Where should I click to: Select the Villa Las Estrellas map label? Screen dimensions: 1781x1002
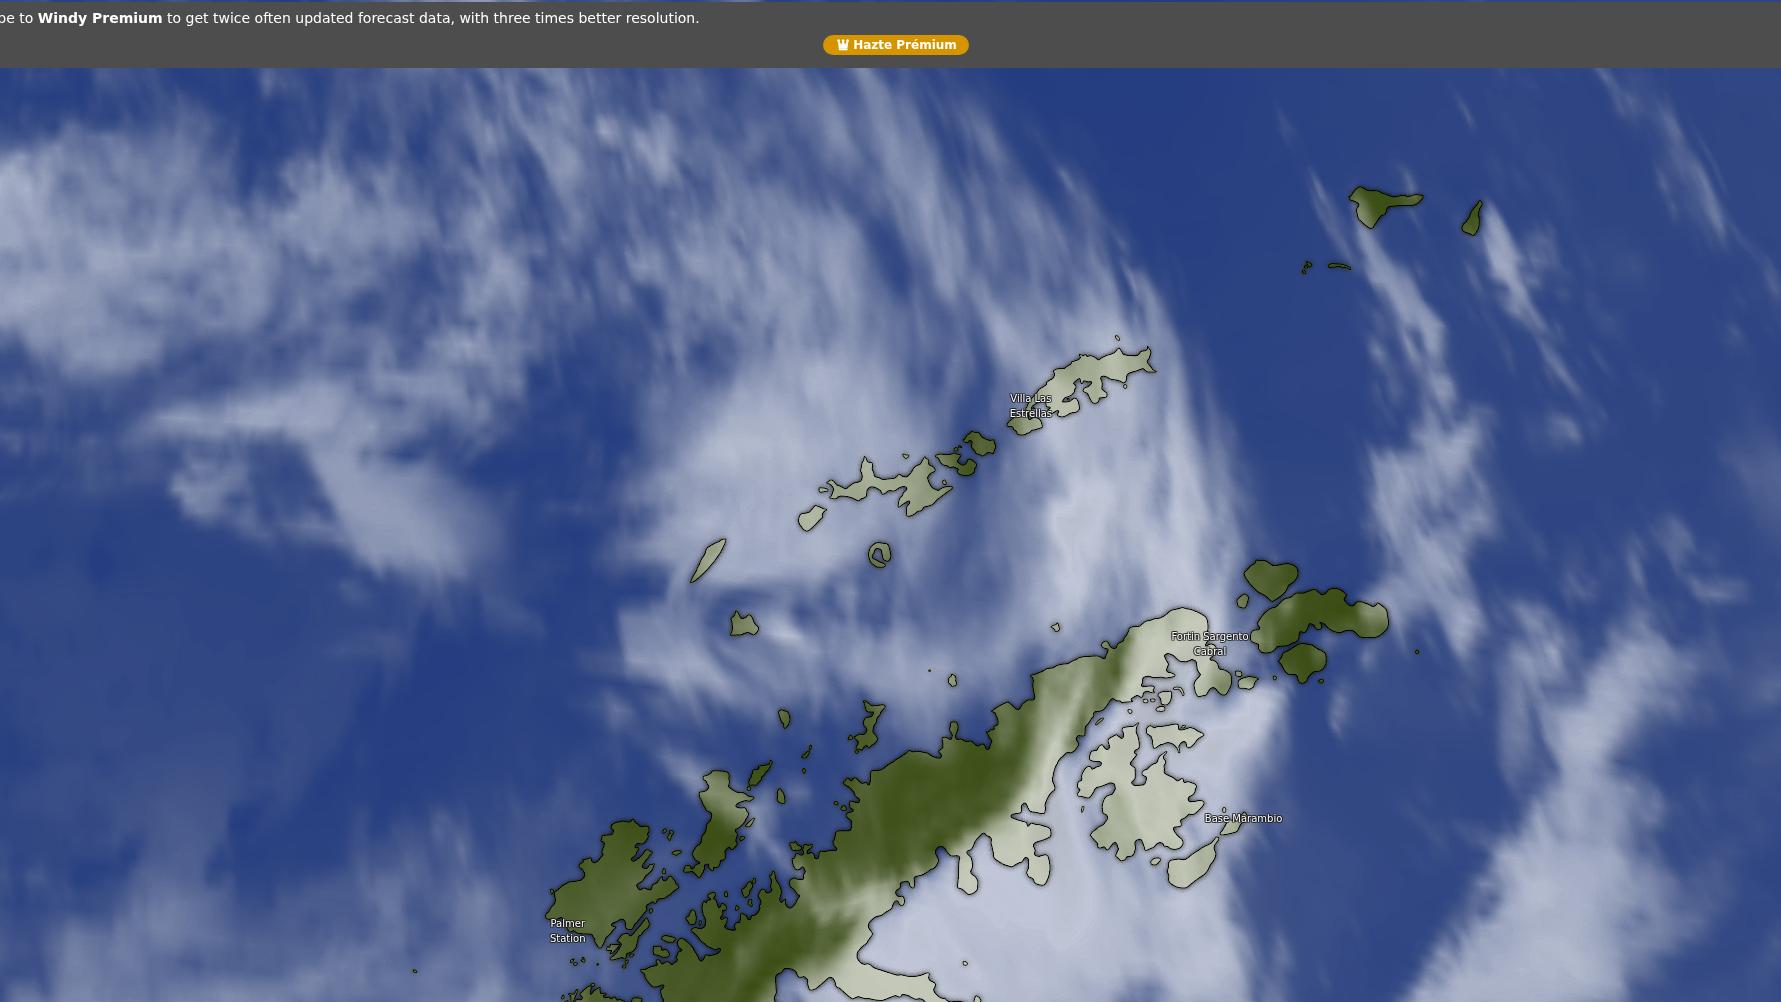pos(1030,405)
